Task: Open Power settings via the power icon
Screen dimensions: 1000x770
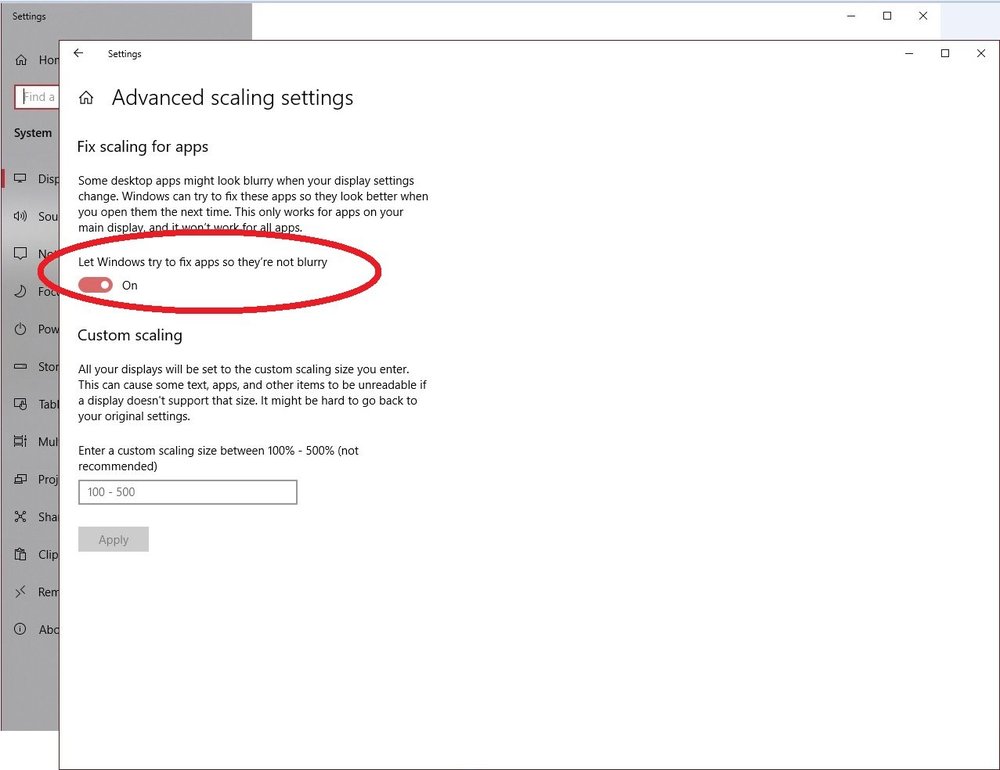Action: 20,329
